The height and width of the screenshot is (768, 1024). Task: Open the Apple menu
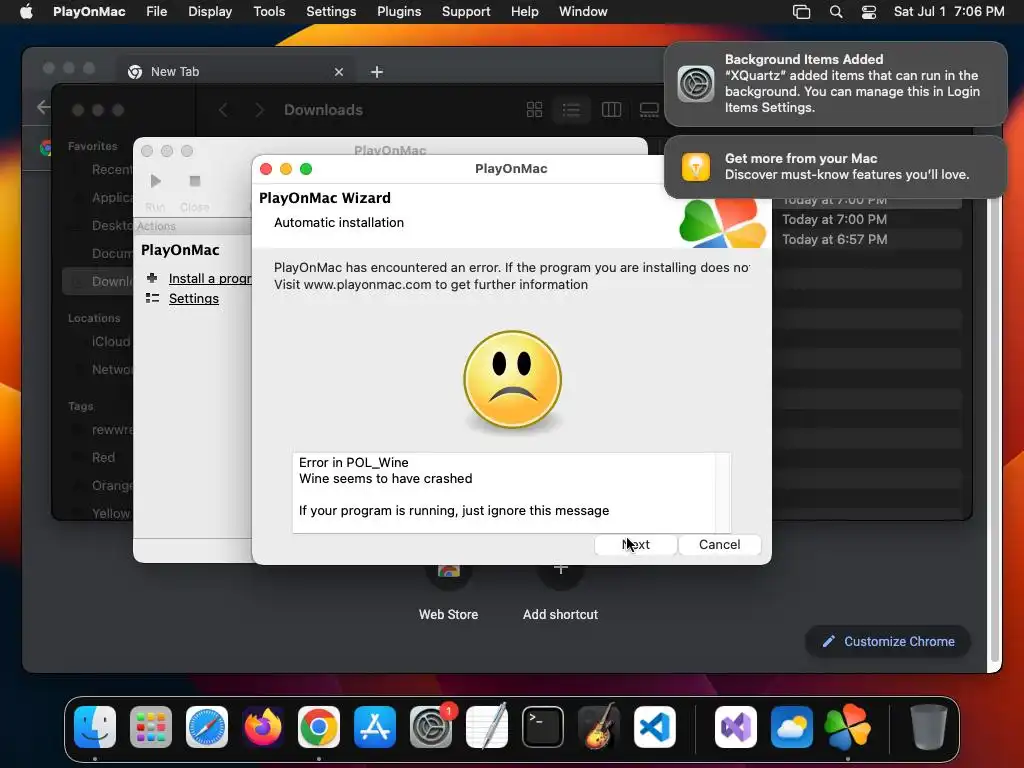(x=26, y=12)
